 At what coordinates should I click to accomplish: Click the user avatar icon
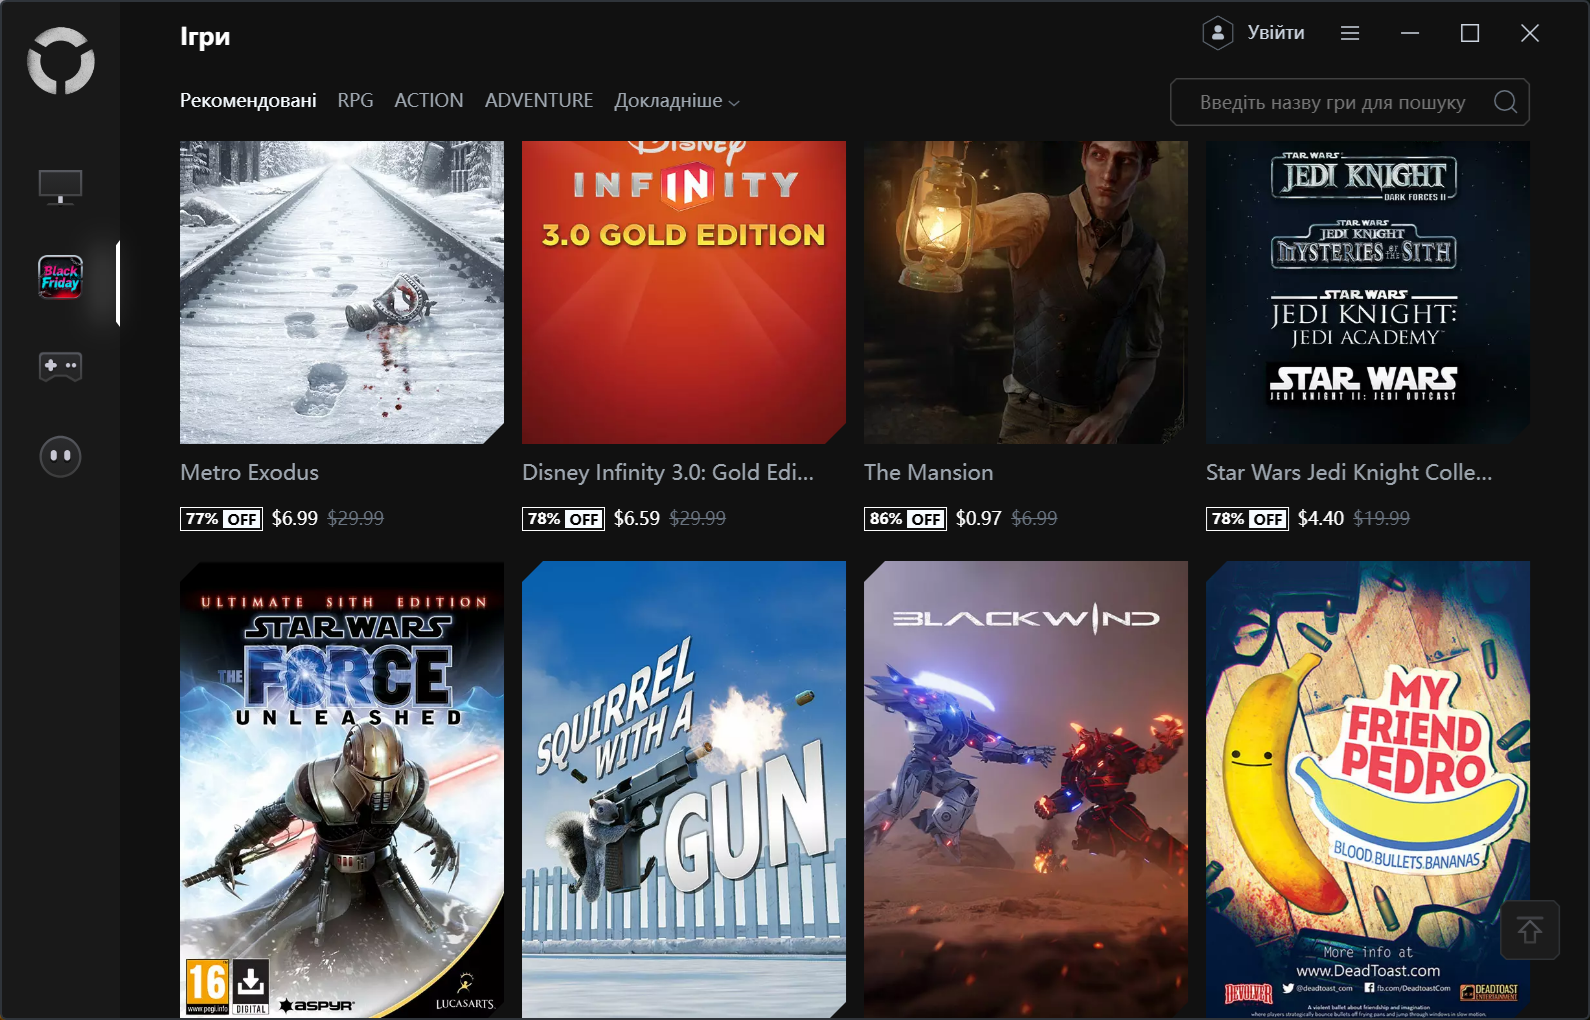[1217, 33]
